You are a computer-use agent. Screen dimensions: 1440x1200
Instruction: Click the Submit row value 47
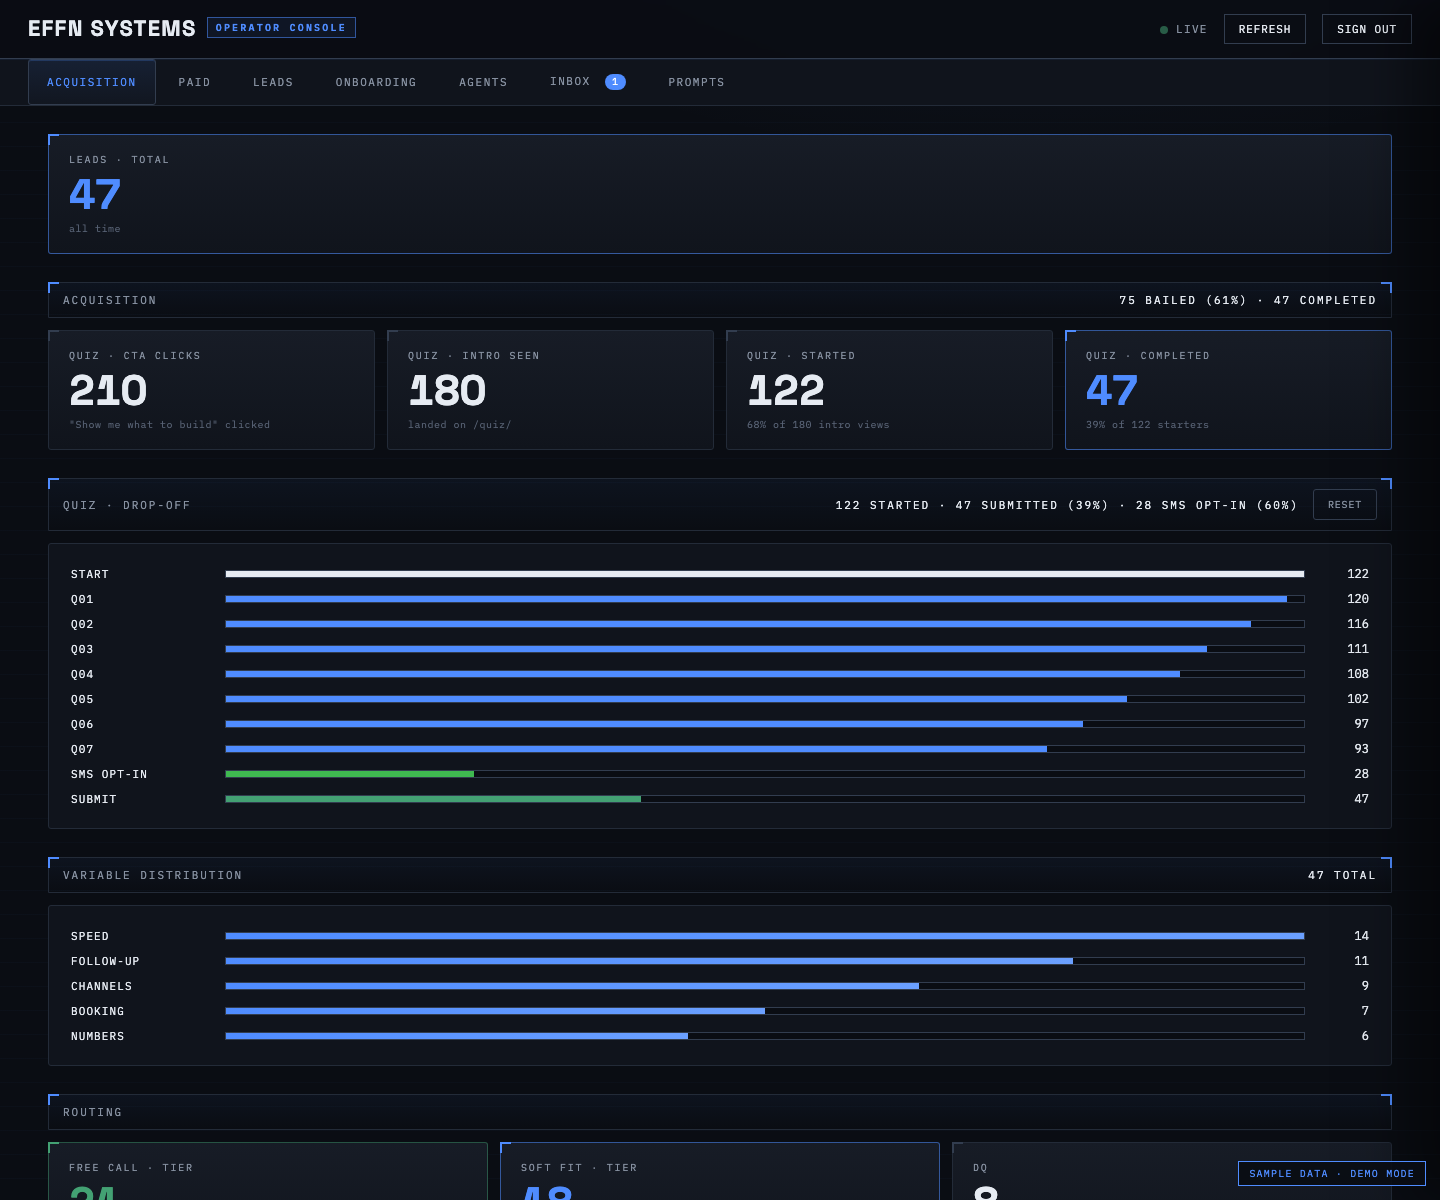click(x=1362, y=799)
